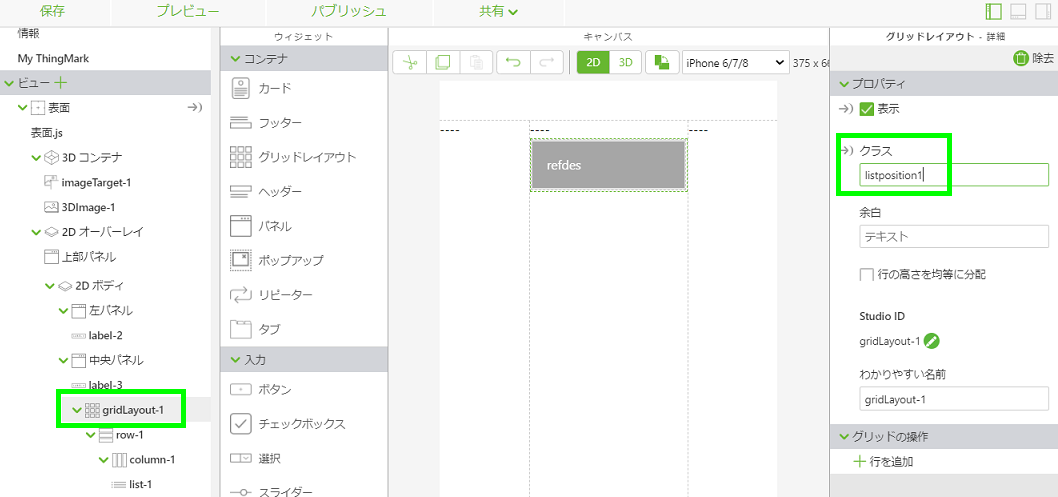This screenshot has width=1058, height=497.
Task: Collapse the 2D オーバーレイ node
Action: 36,232
